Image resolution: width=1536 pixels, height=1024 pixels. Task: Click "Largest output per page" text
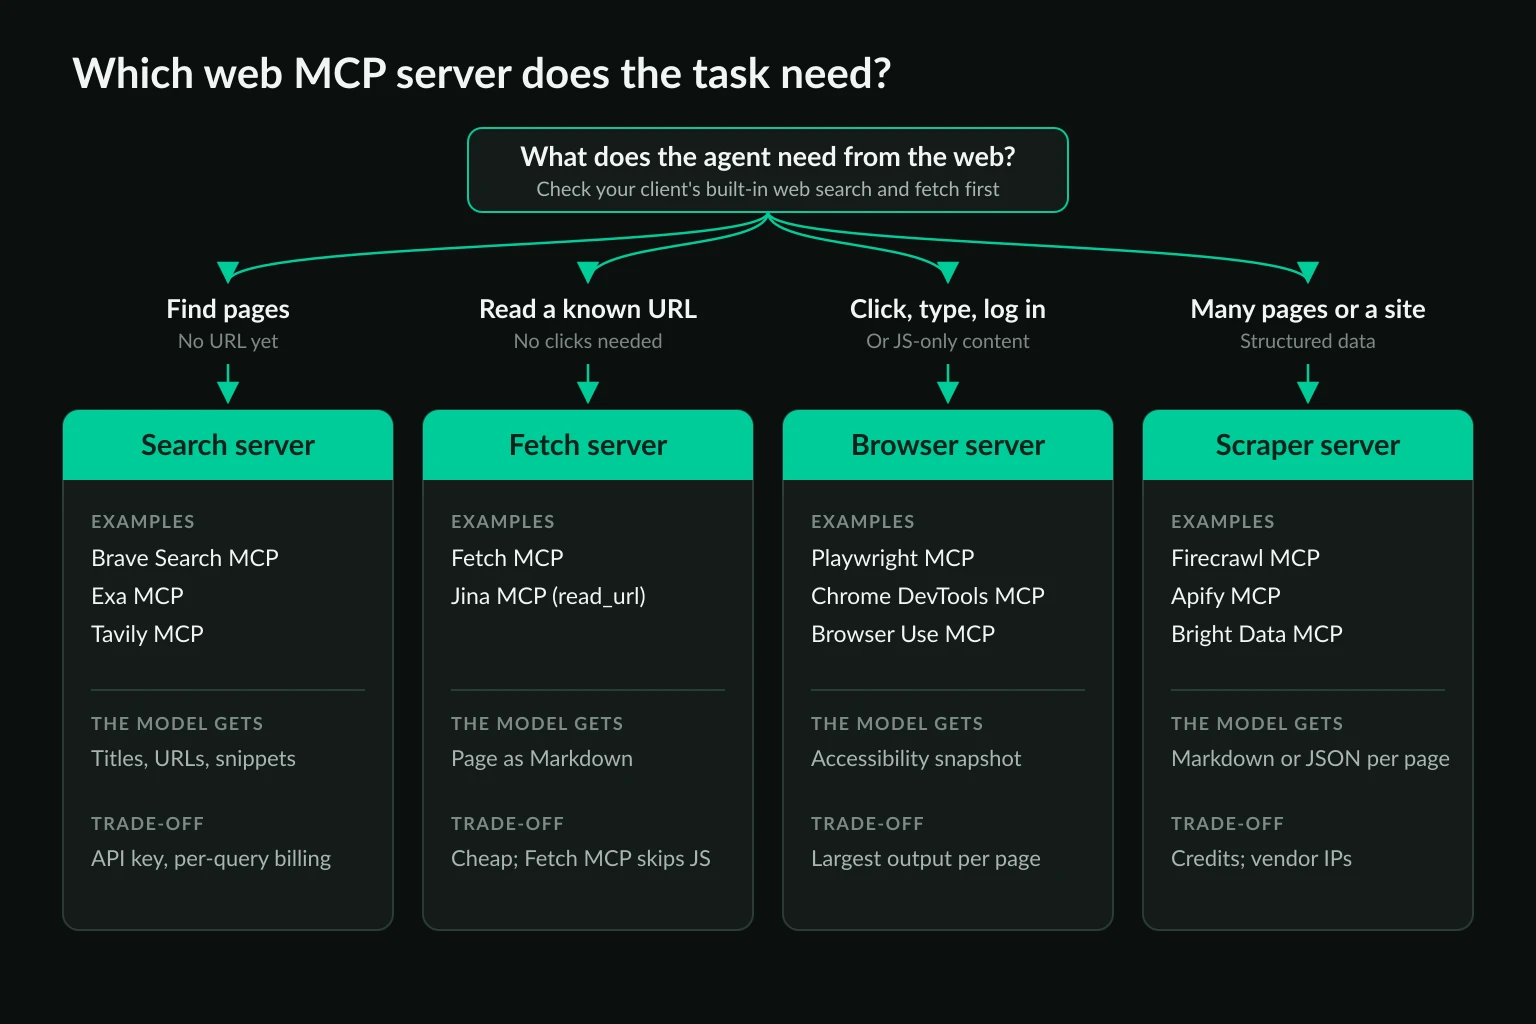coord(926,858)
